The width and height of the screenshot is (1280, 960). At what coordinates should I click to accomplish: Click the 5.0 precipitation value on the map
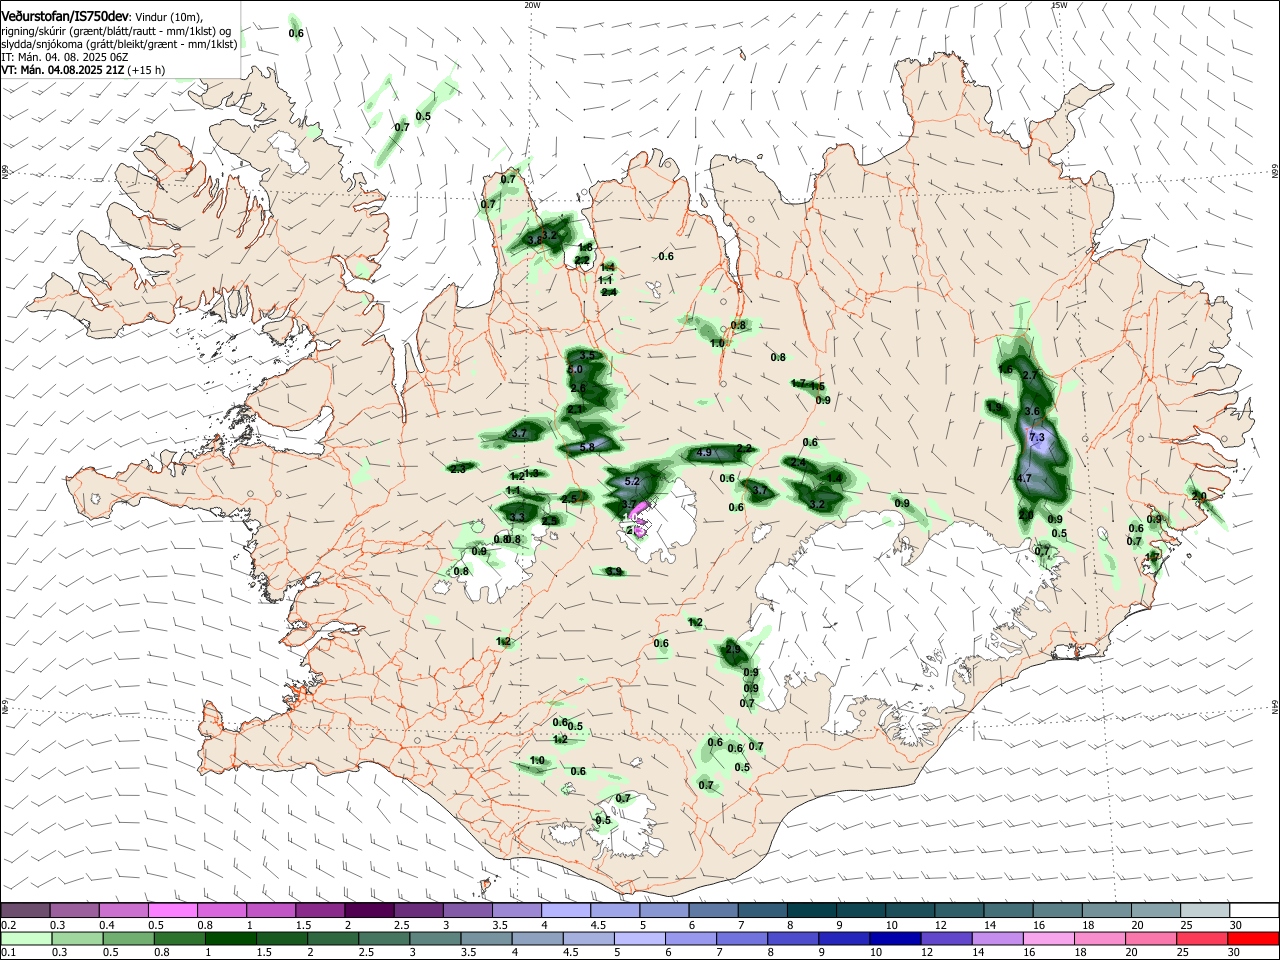point(575,370)
